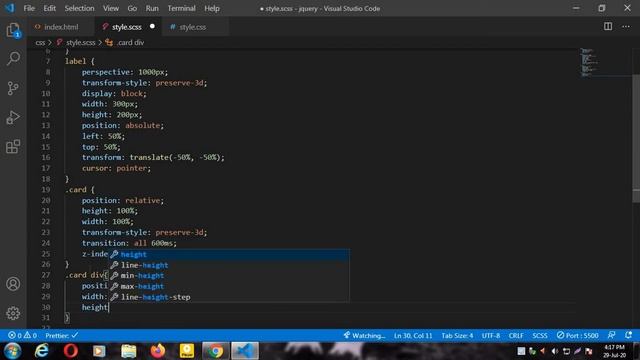Open the Extensions view
This screenshot has height=360, width=640.
(13, 147)
